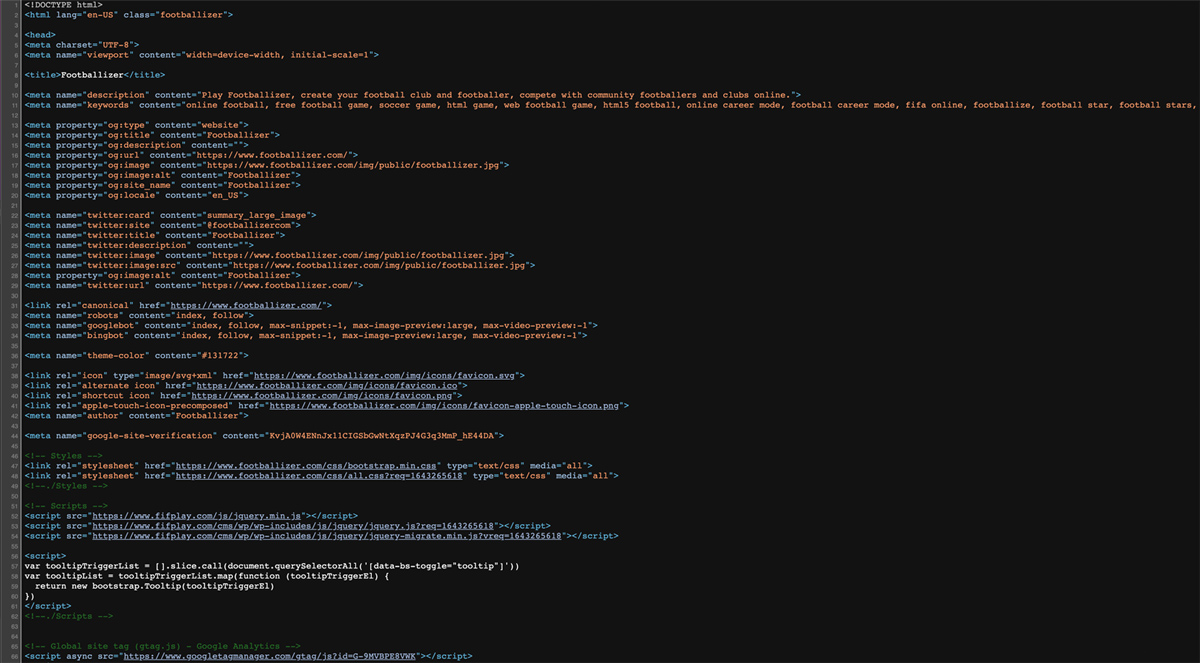
Task: Click the <!DOCTYPE html> declaration text
Action: tap(63, 5)
